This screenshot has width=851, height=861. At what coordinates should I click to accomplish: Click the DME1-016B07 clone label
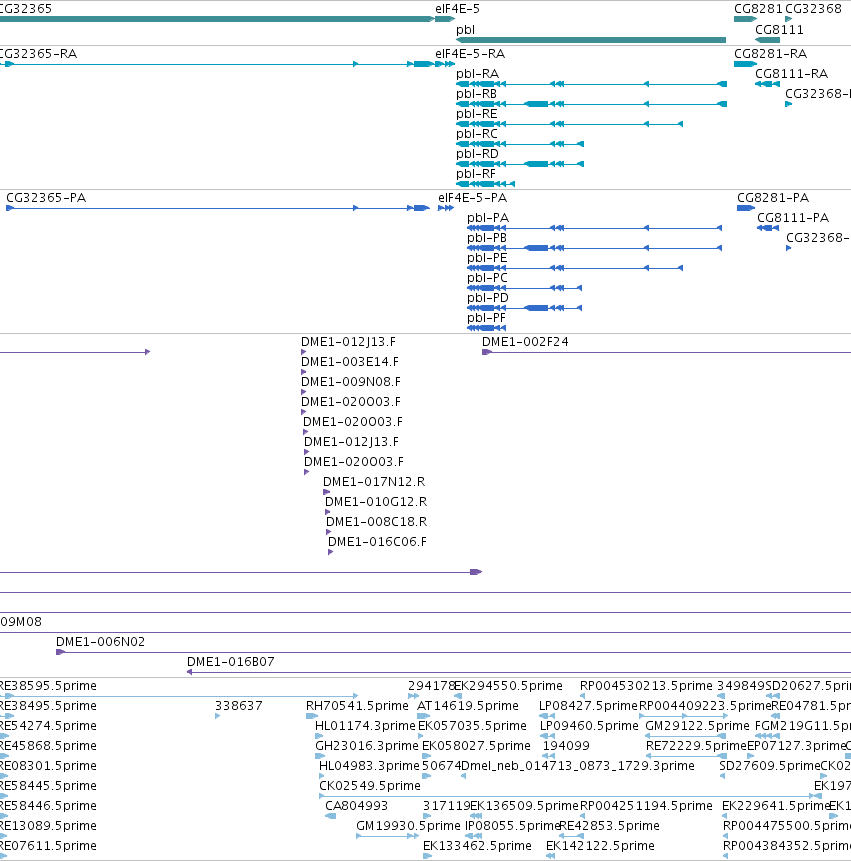coord(231,662)
